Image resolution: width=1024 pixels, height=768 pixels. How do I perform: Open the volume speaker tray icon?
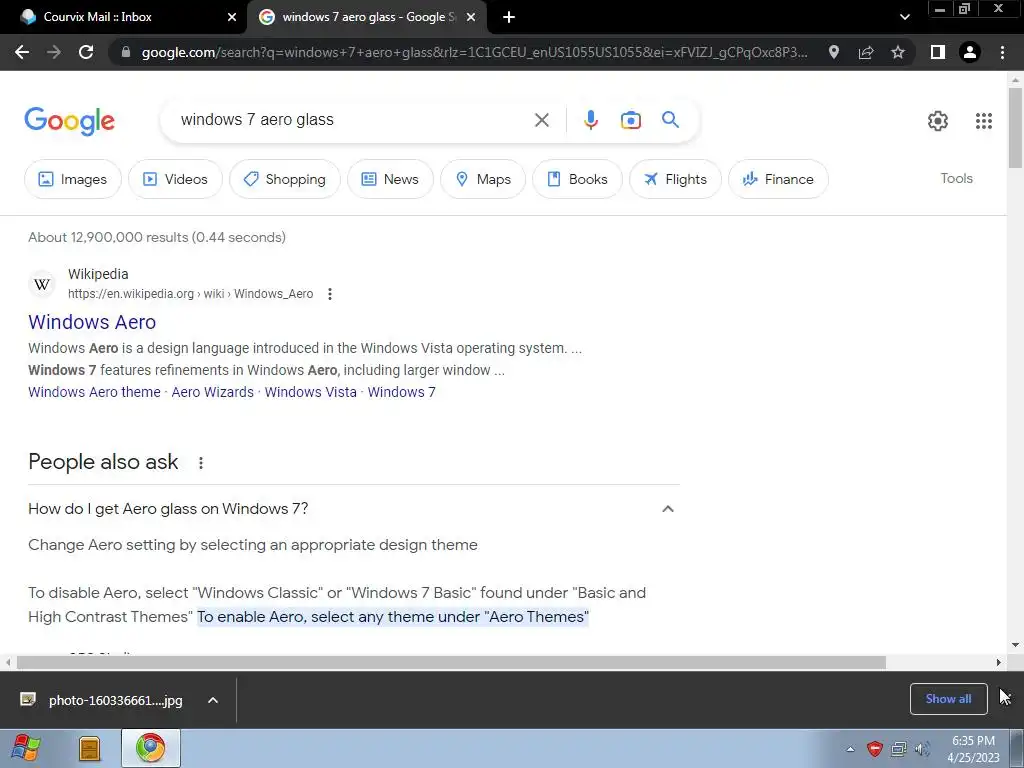[922, 749]
